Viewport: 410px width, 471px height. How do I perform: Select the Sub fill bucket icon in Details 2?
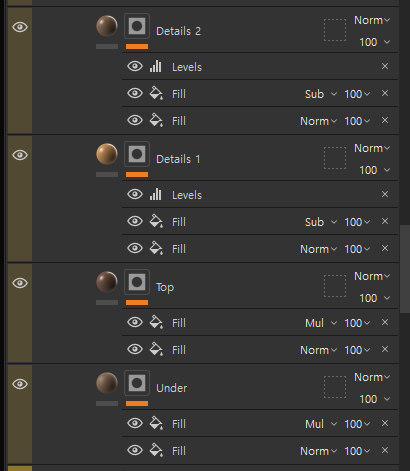156,94
